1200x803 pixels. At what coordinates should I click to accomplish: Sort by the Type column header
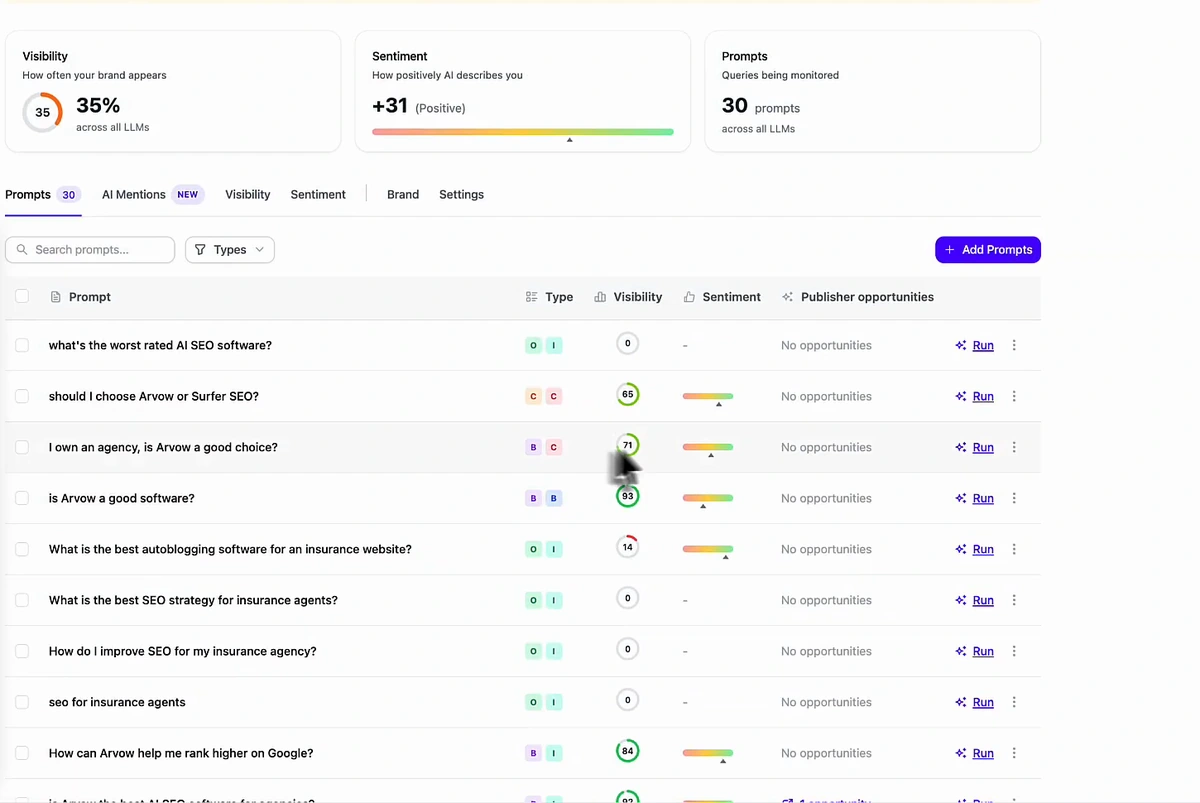(x=549, y=297)
